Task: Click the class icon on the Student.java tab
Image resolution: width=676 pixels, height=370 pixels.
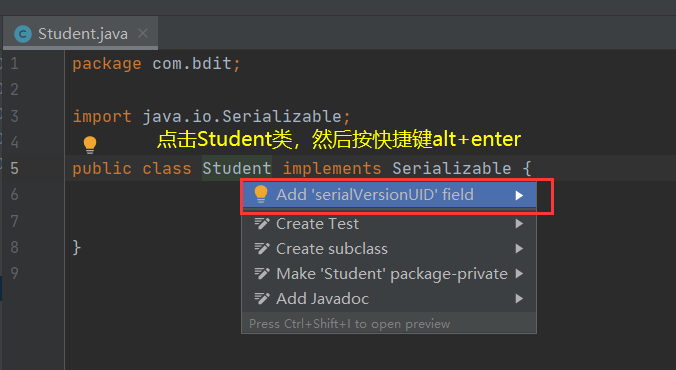Action: (23, 34)
